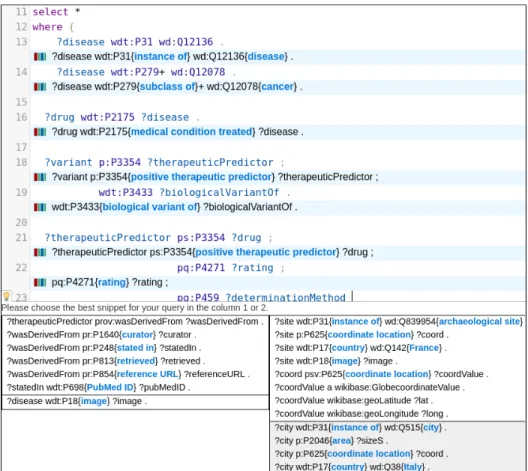Open the 'biological variant of' link
Image resolution: width=528 pixels, height=471 pixels.
pyautogui.click(x=150, y=207)
